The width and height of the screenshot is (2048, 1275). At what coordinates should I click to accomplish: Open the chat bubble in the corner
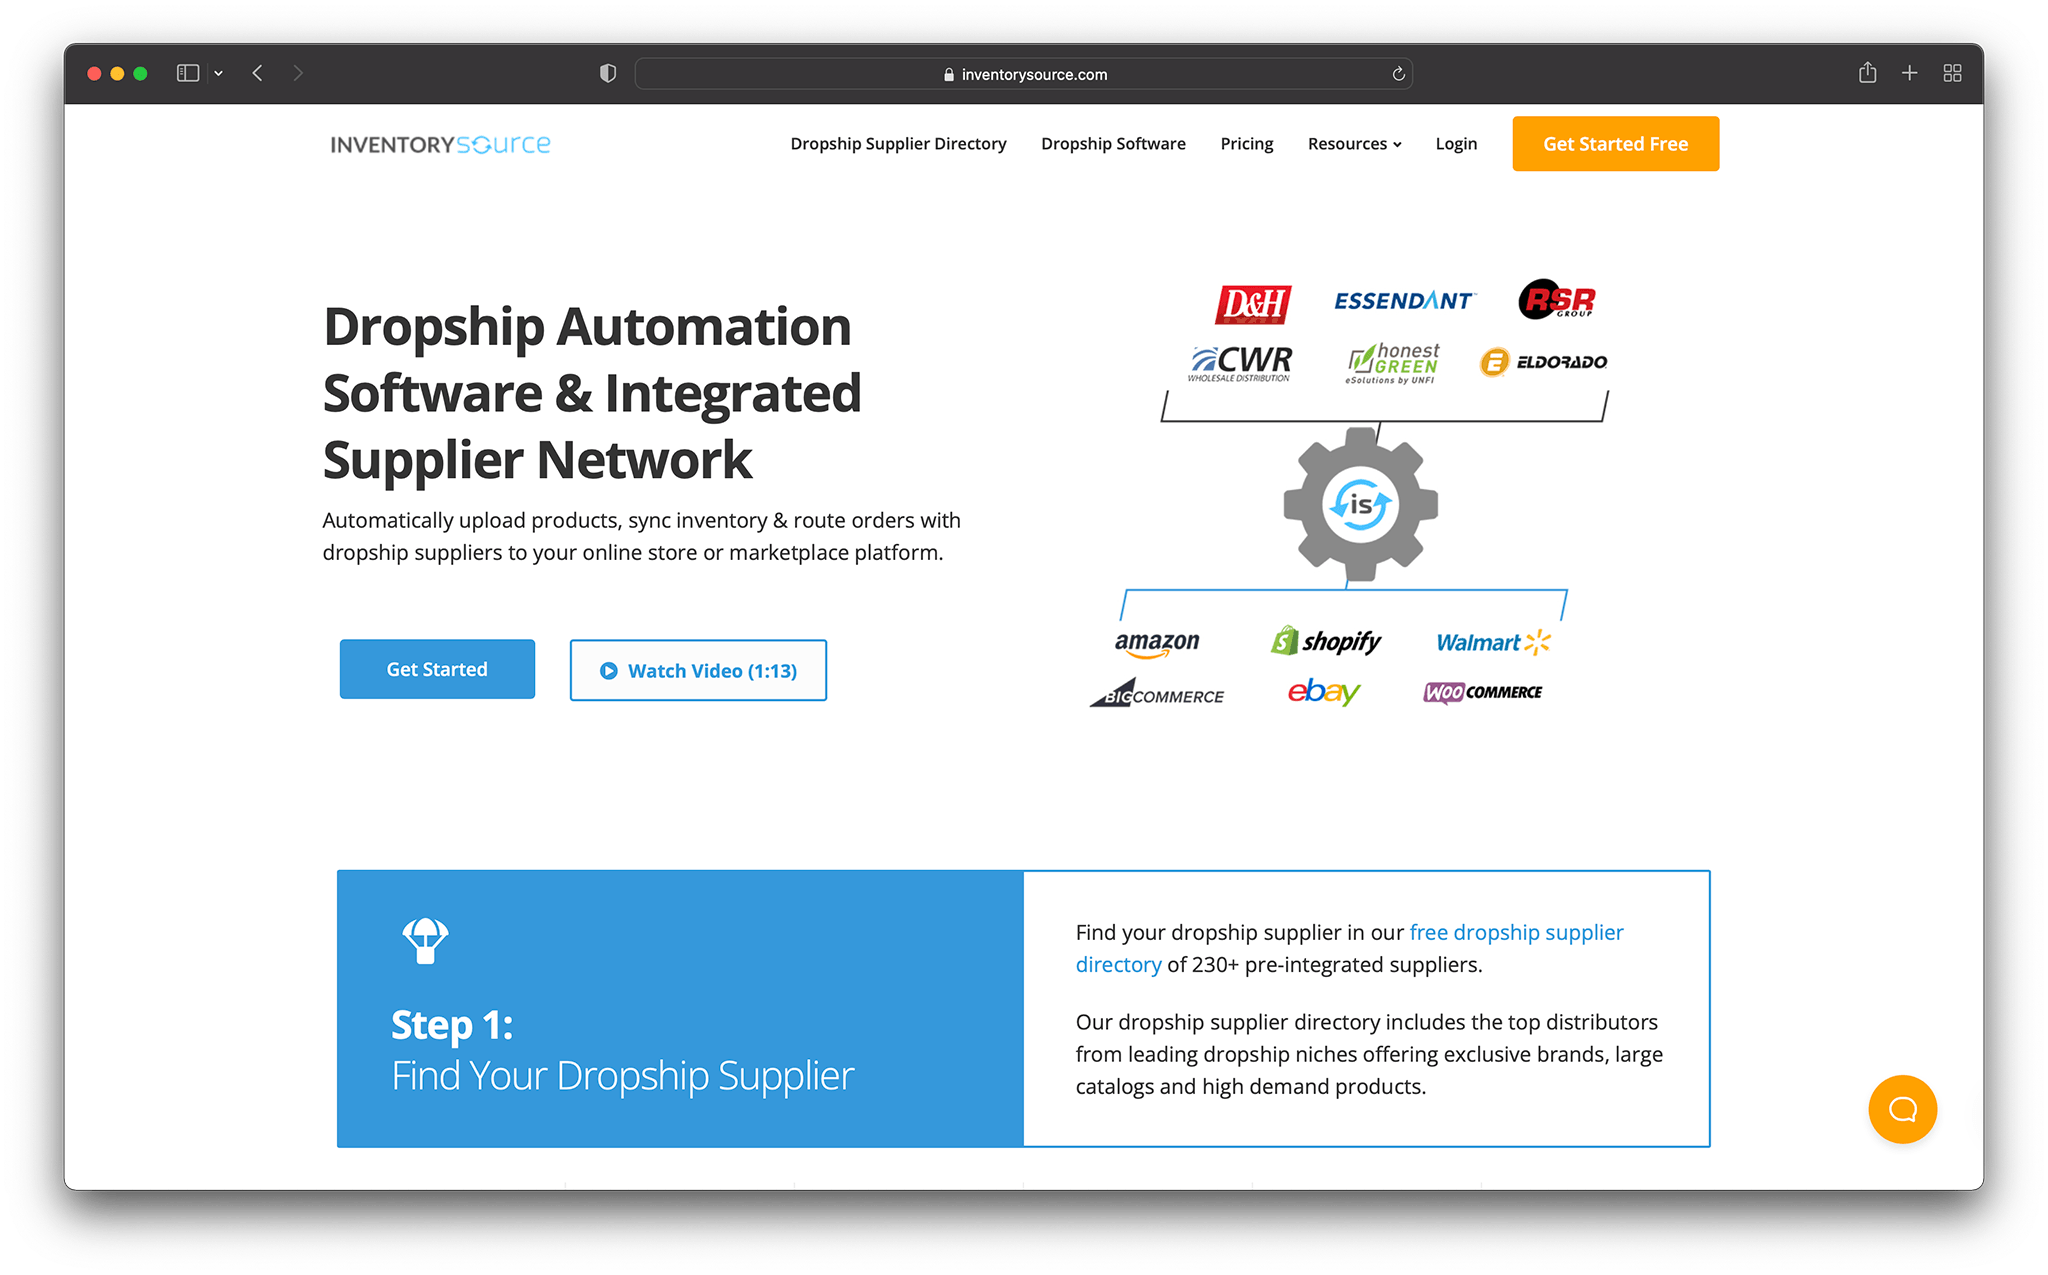pyautogui.click(x=1902, y=1109)
